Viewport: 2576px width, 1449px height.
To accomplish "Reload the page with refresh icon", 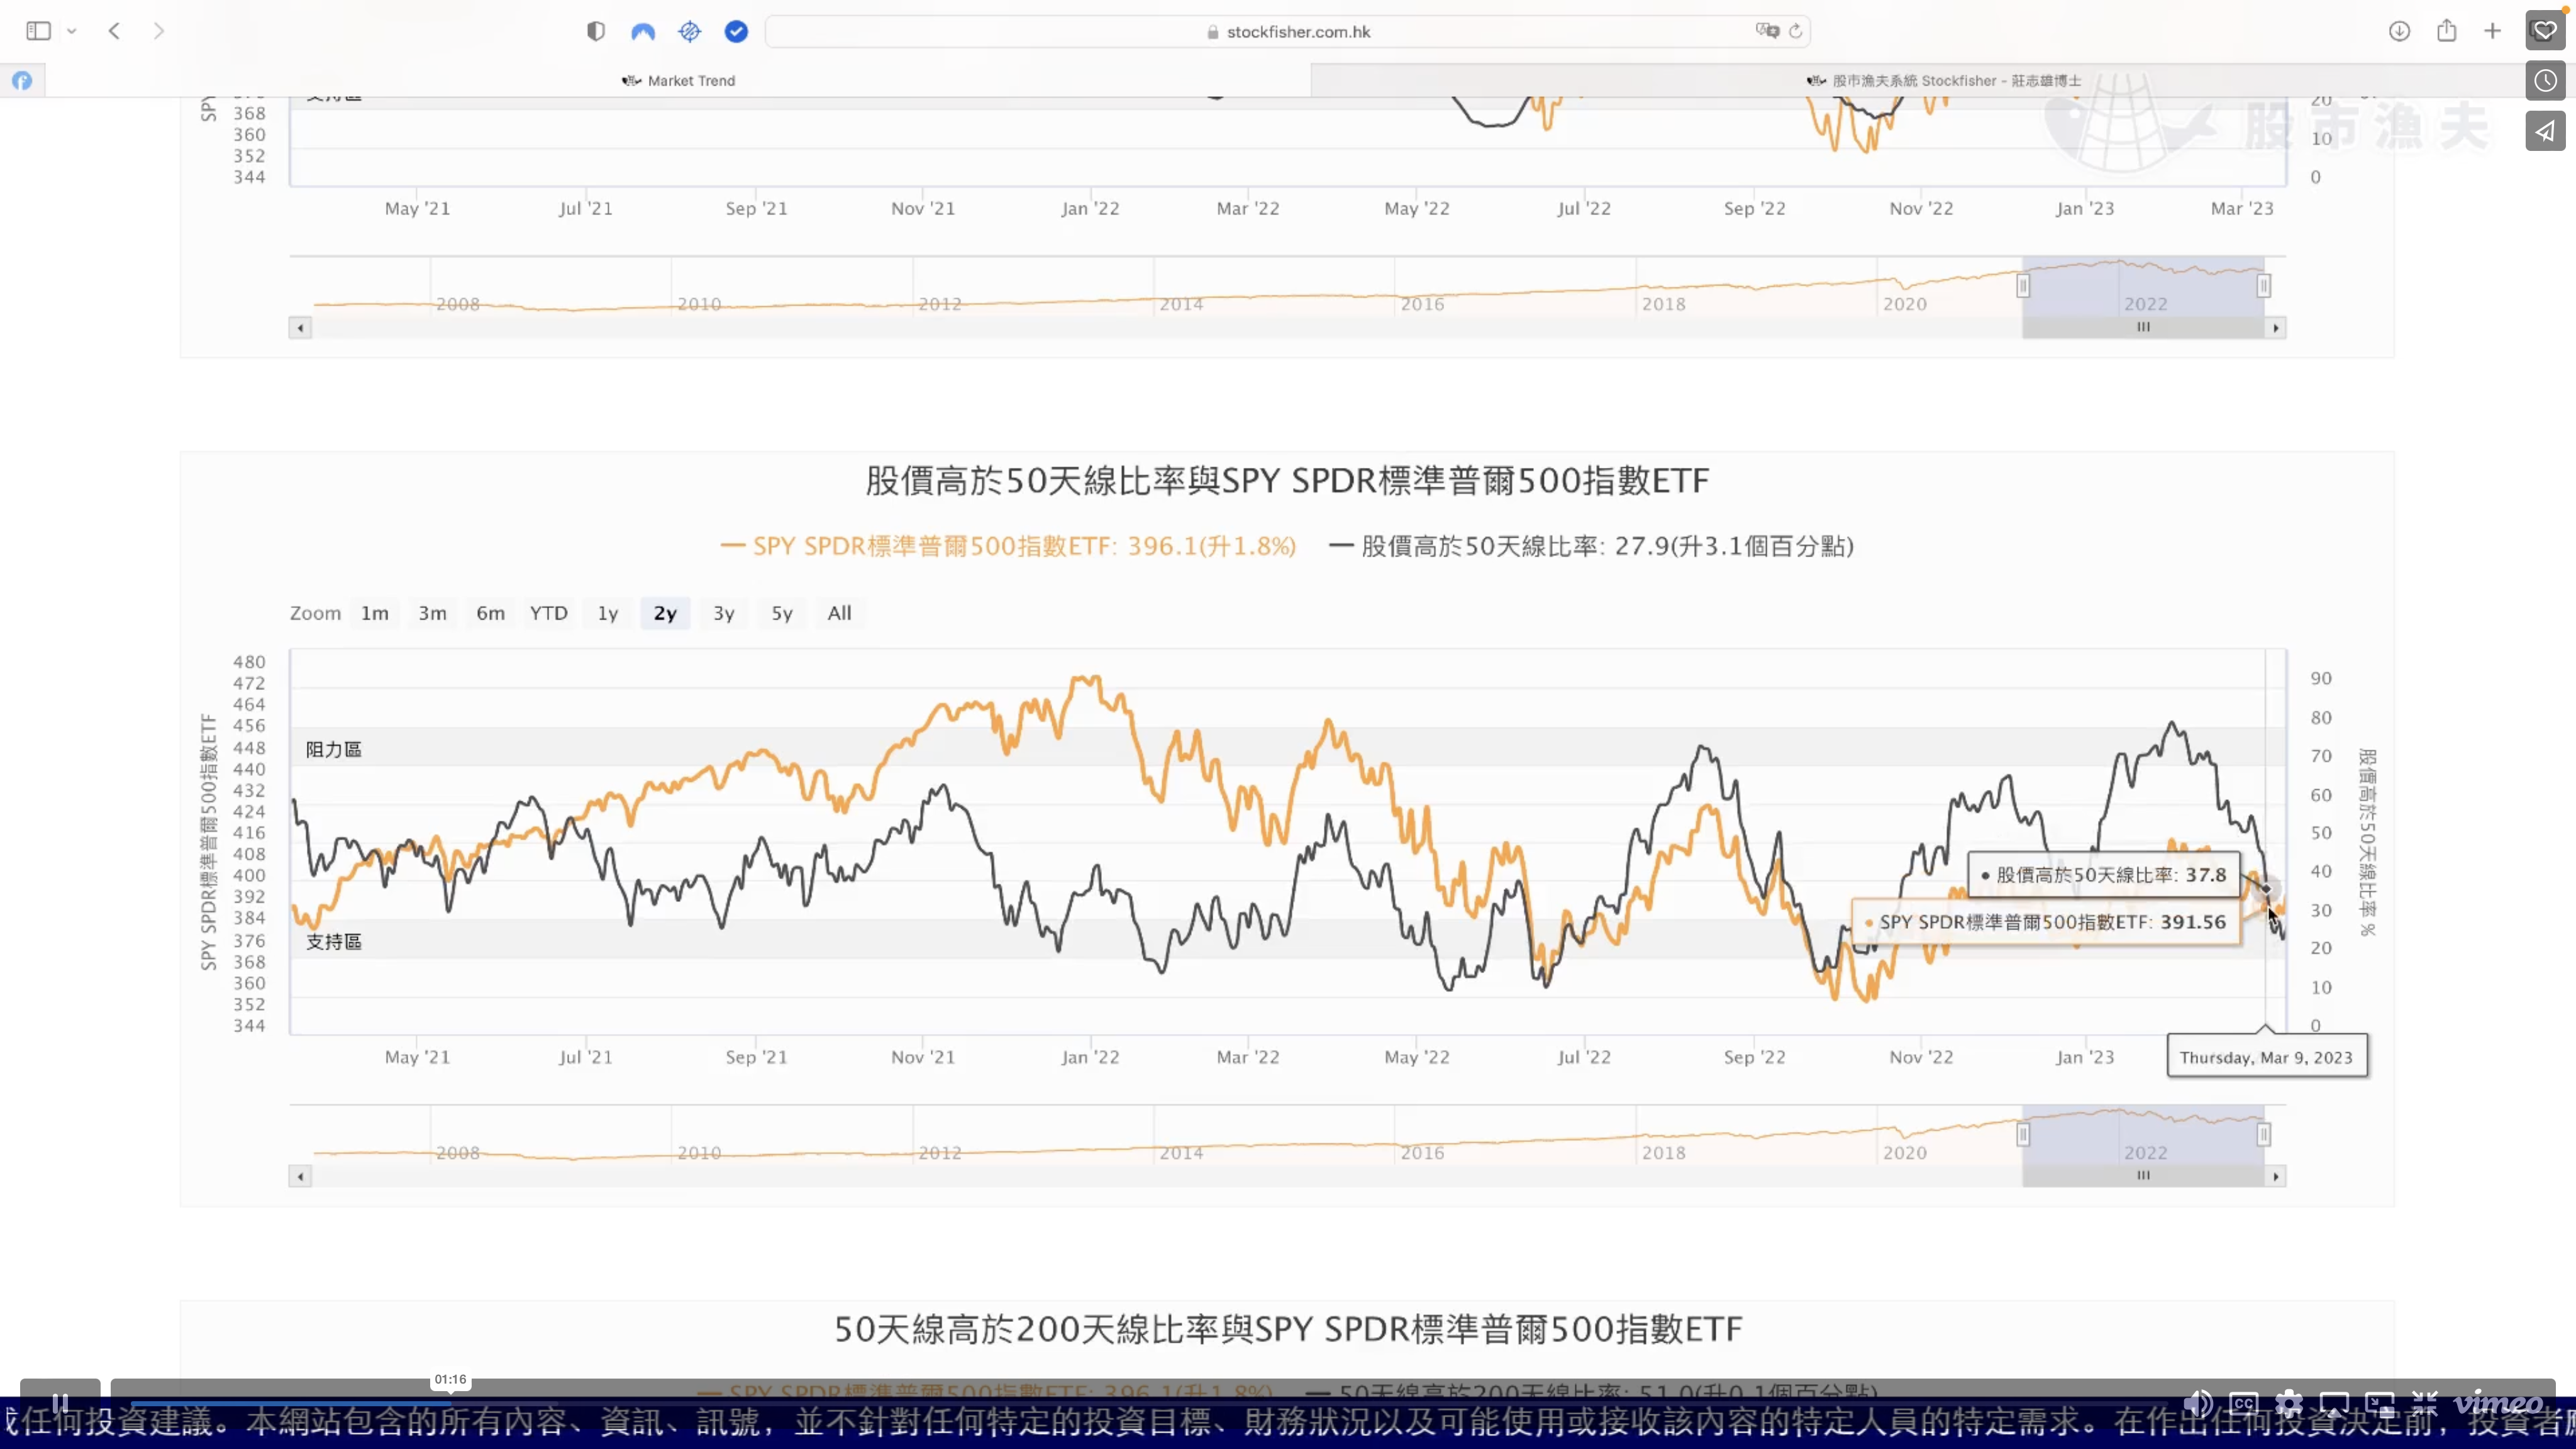I will [x=1796, y=31].
